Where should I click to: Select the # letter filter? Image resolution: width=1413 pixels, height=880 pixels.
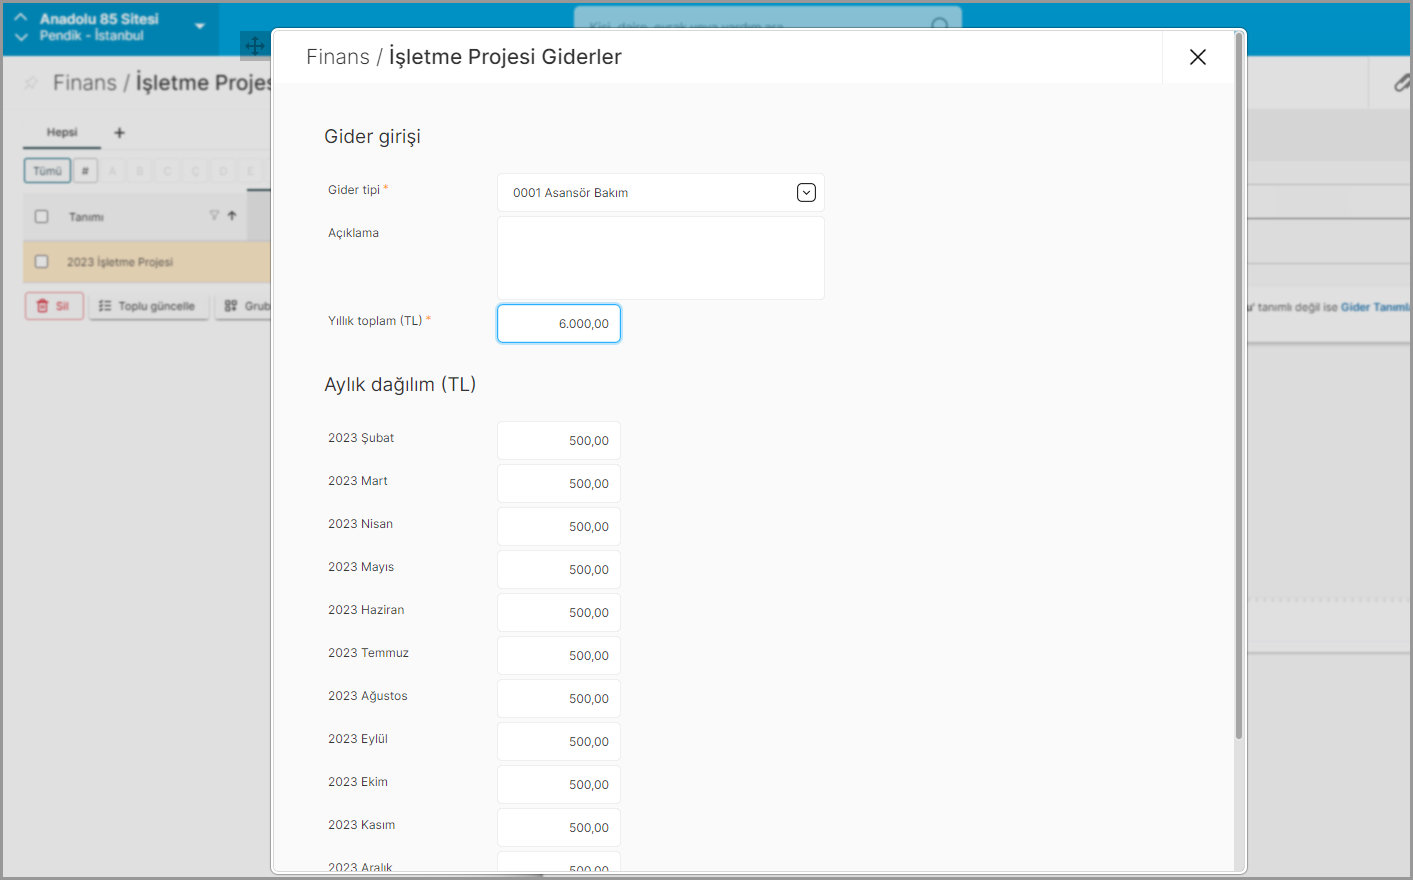(x=85, y=171)
